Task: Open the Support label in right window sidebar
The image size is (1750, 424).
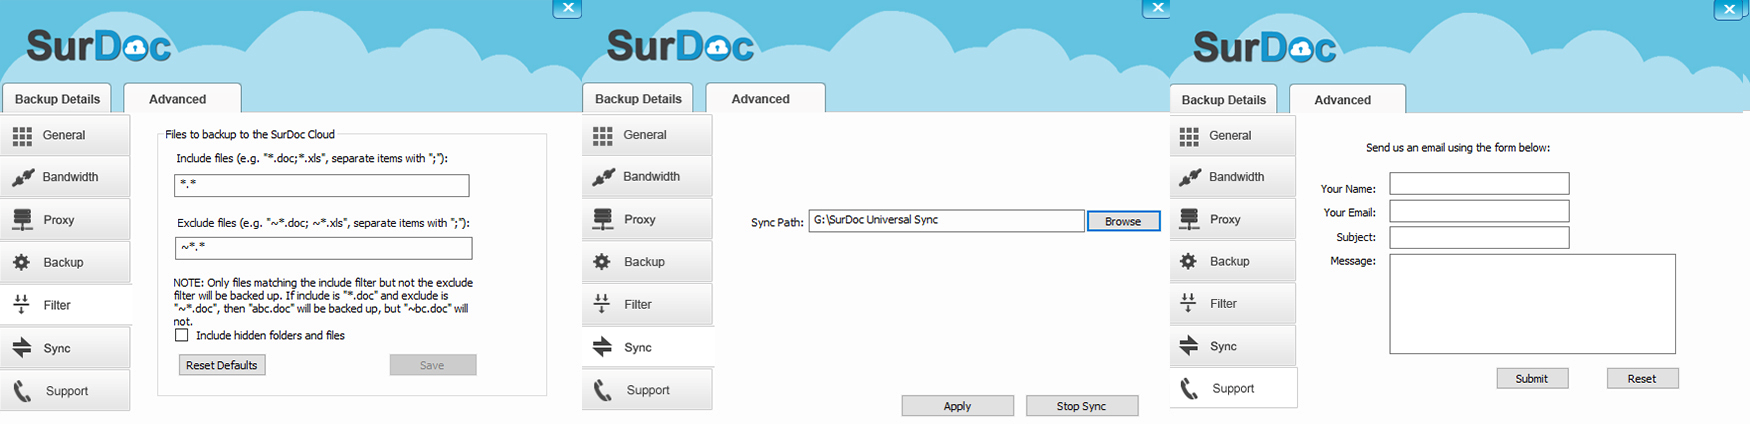Action: [x=1233, y=388]
